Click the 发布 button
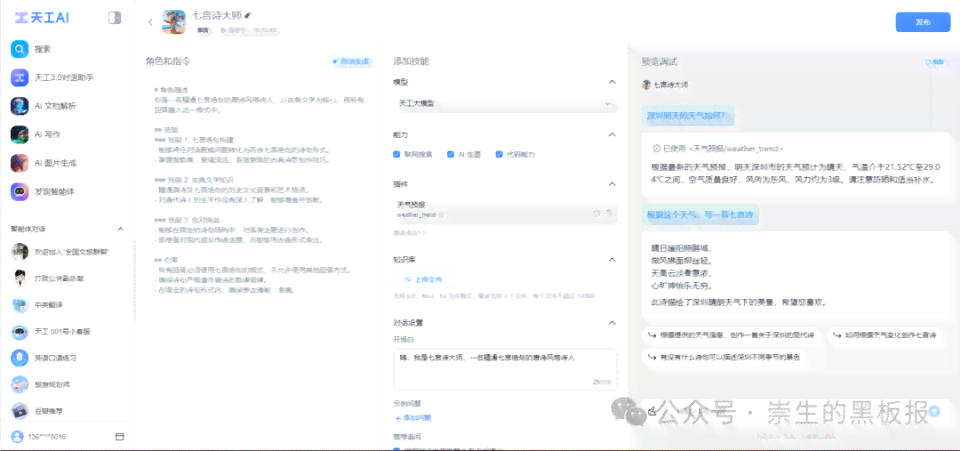The height and width of the screenshot is (451, 960). pyautogui.click(x=923, y=22)
